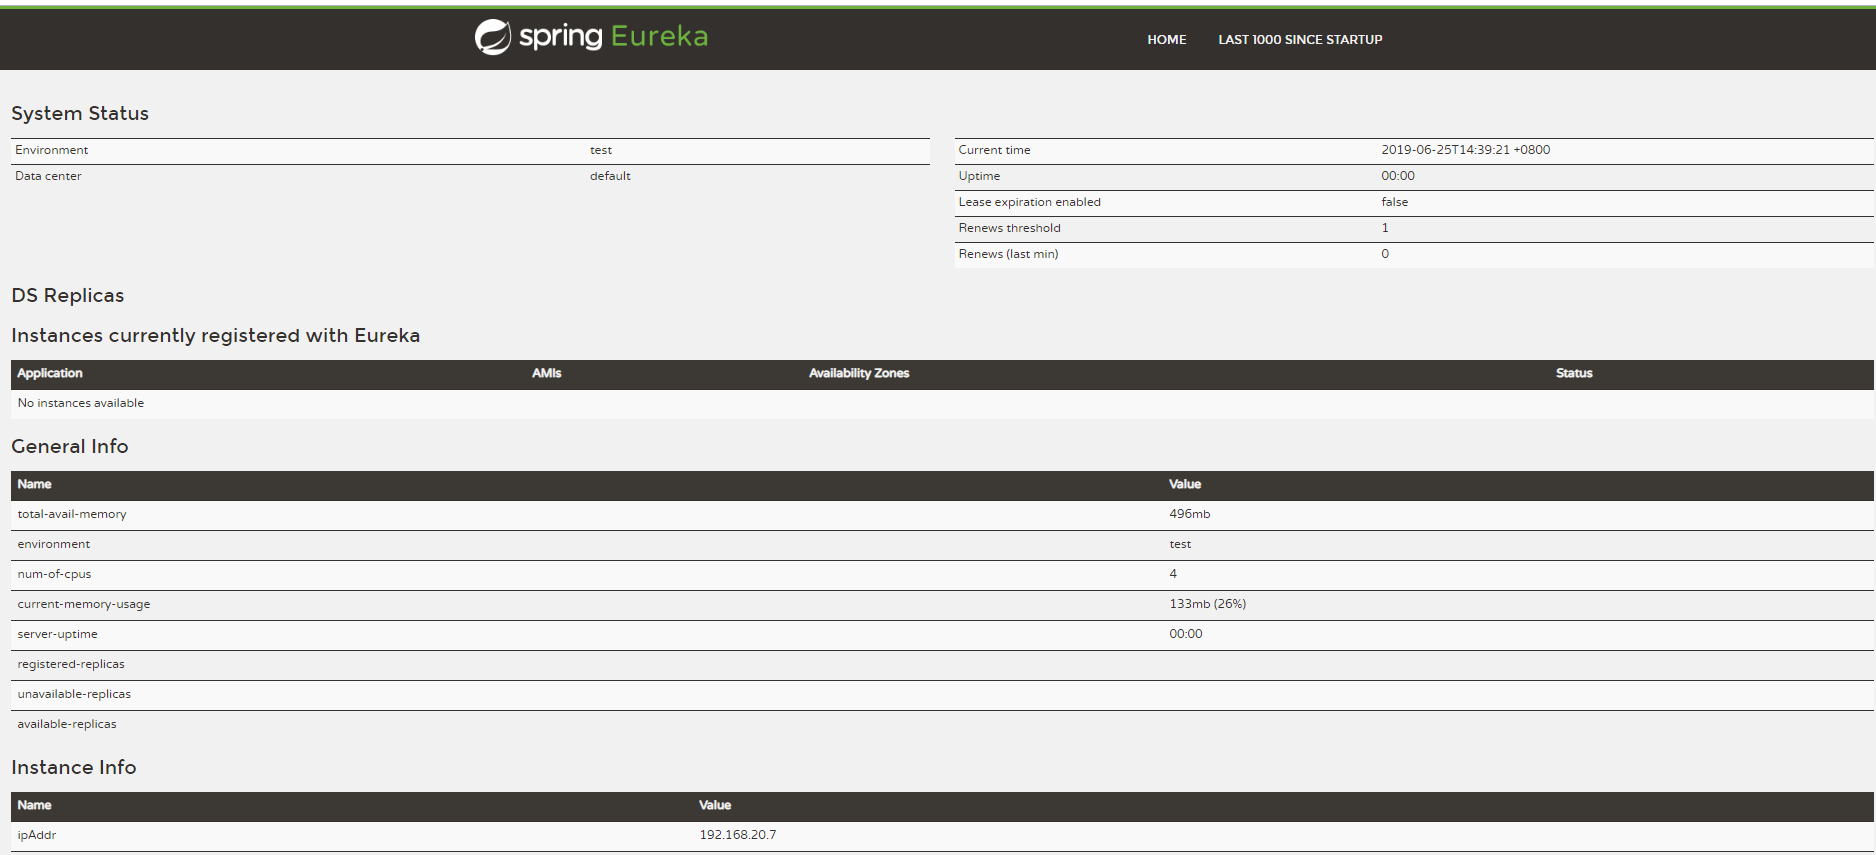Select timestamp '2019-06-25T14:39:21 +0800'
The width and height of the screenshot is (1876, 855).
[1465, 150]
